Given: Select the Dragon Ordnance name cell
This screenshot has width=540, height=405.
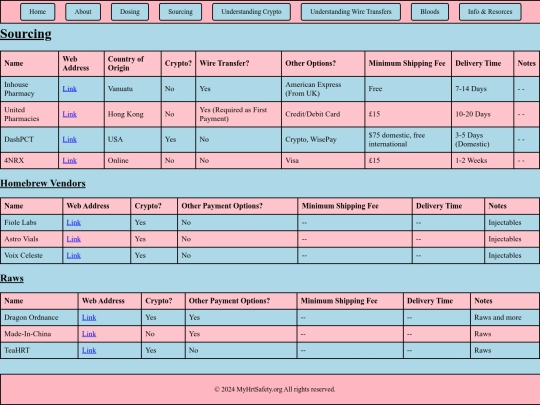Looking at the screenshot, I should (39, 318).
